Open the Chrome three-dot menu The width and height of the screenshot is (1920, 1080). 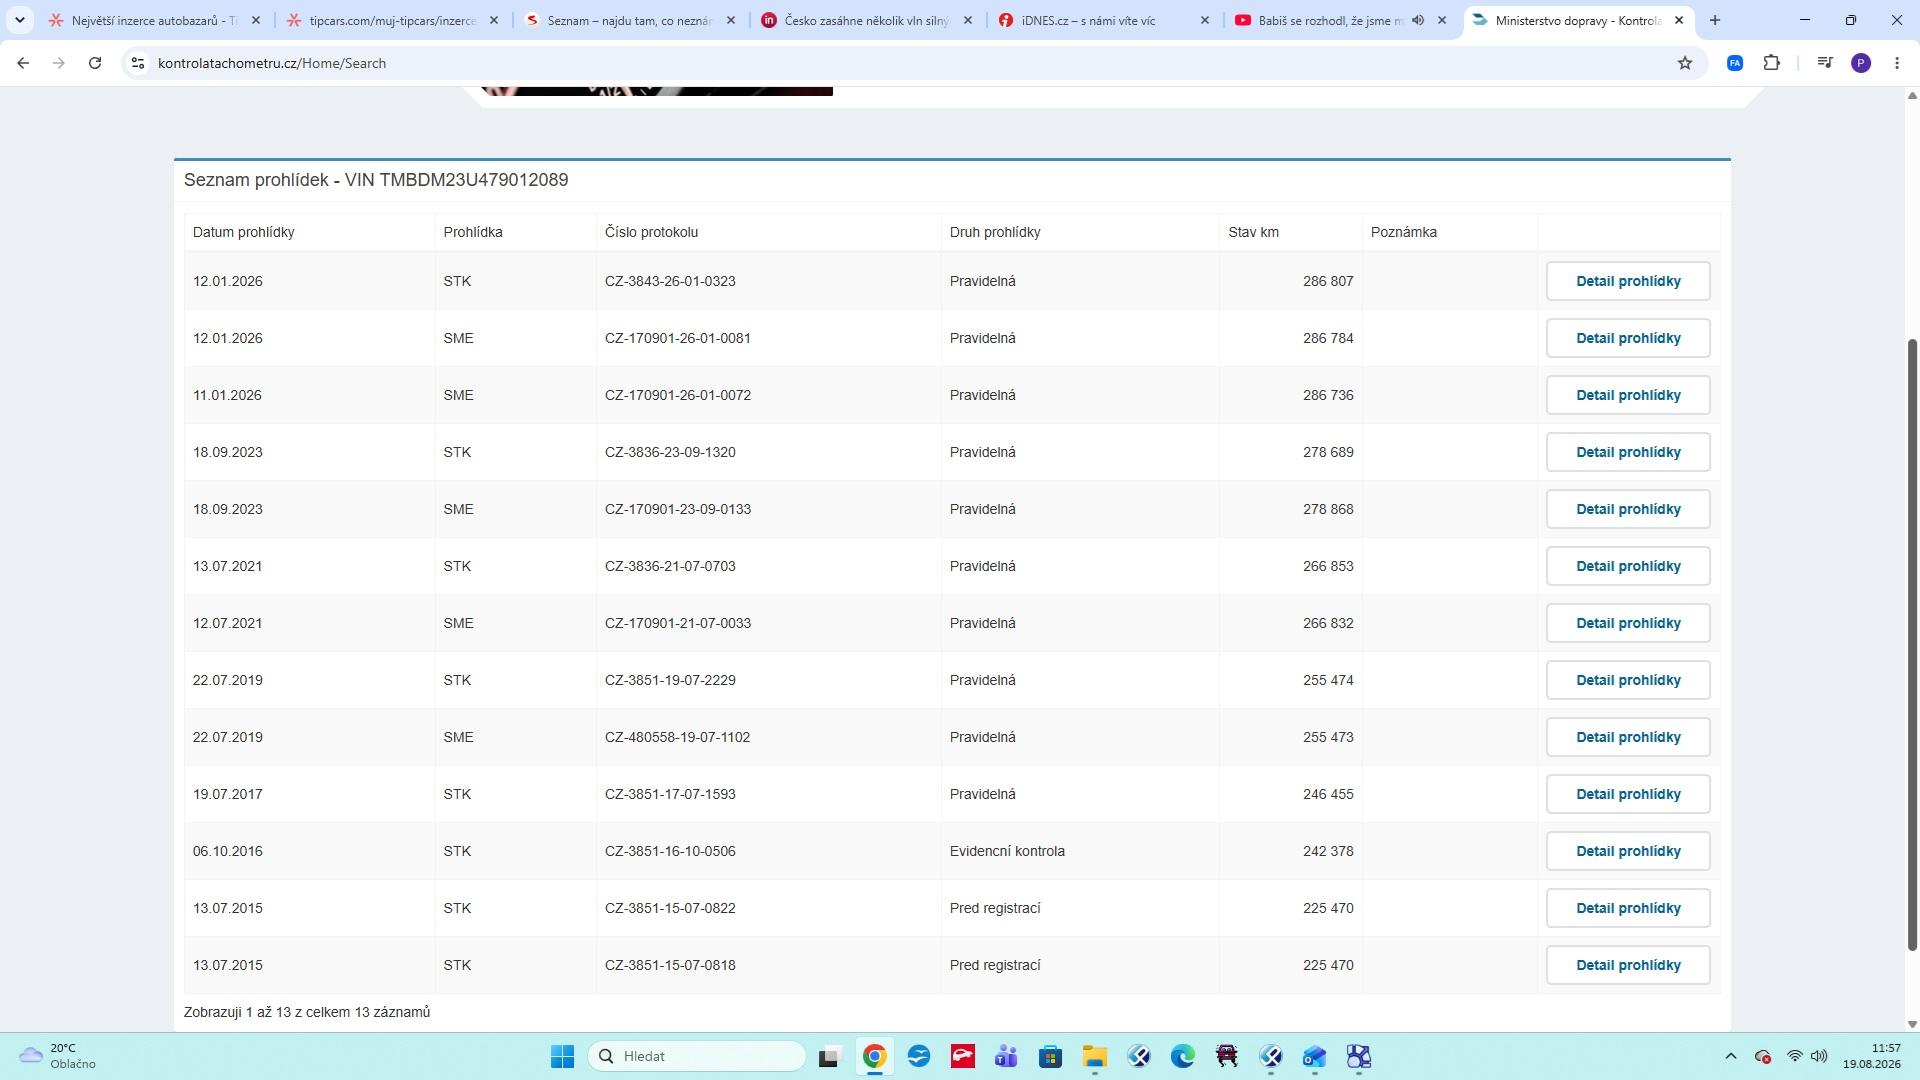click(1897, 63)
